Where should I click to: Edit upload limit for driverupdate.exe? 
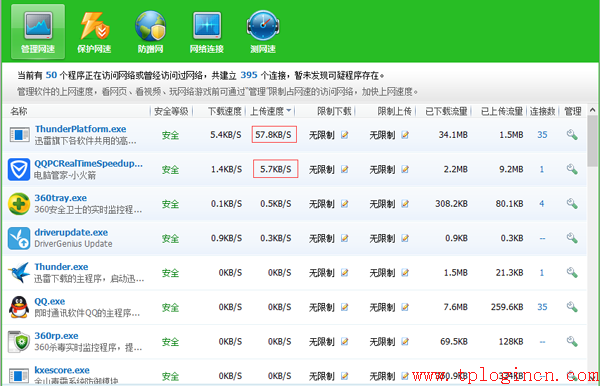(x=405, y=238)
